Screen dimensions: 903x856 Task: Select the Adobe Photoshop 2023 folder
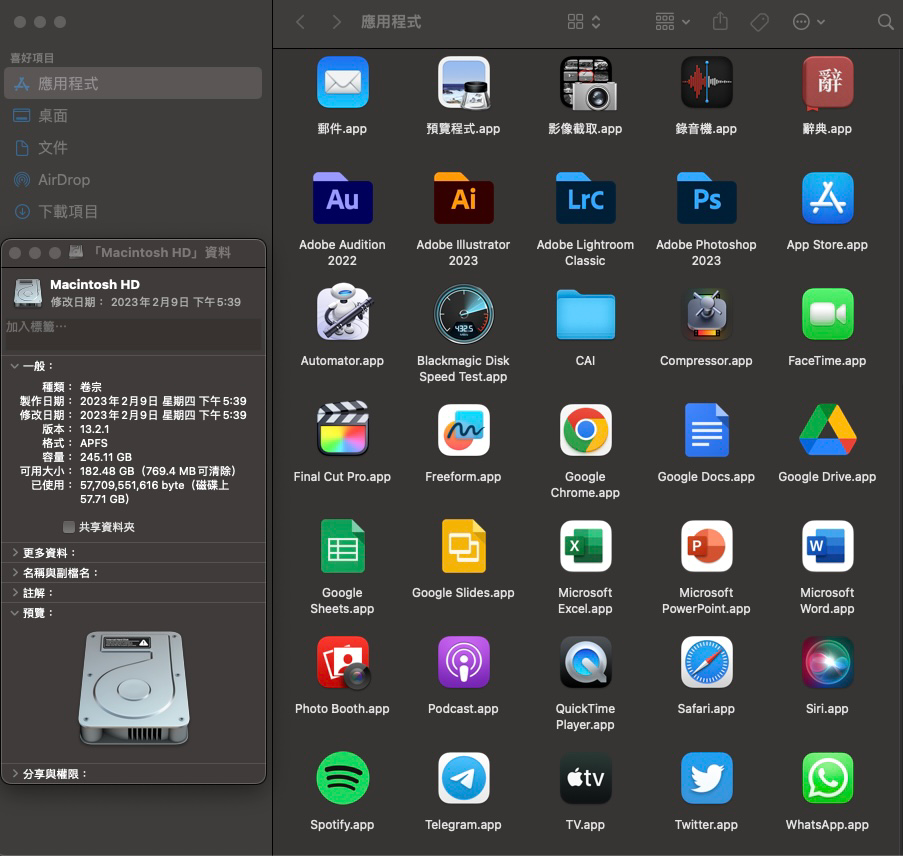(707, 198)
